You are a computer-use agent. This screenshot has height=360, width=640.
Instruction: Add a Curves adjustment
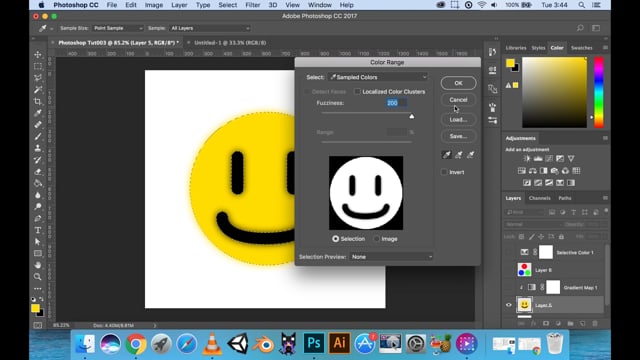[x=549, y=158]
